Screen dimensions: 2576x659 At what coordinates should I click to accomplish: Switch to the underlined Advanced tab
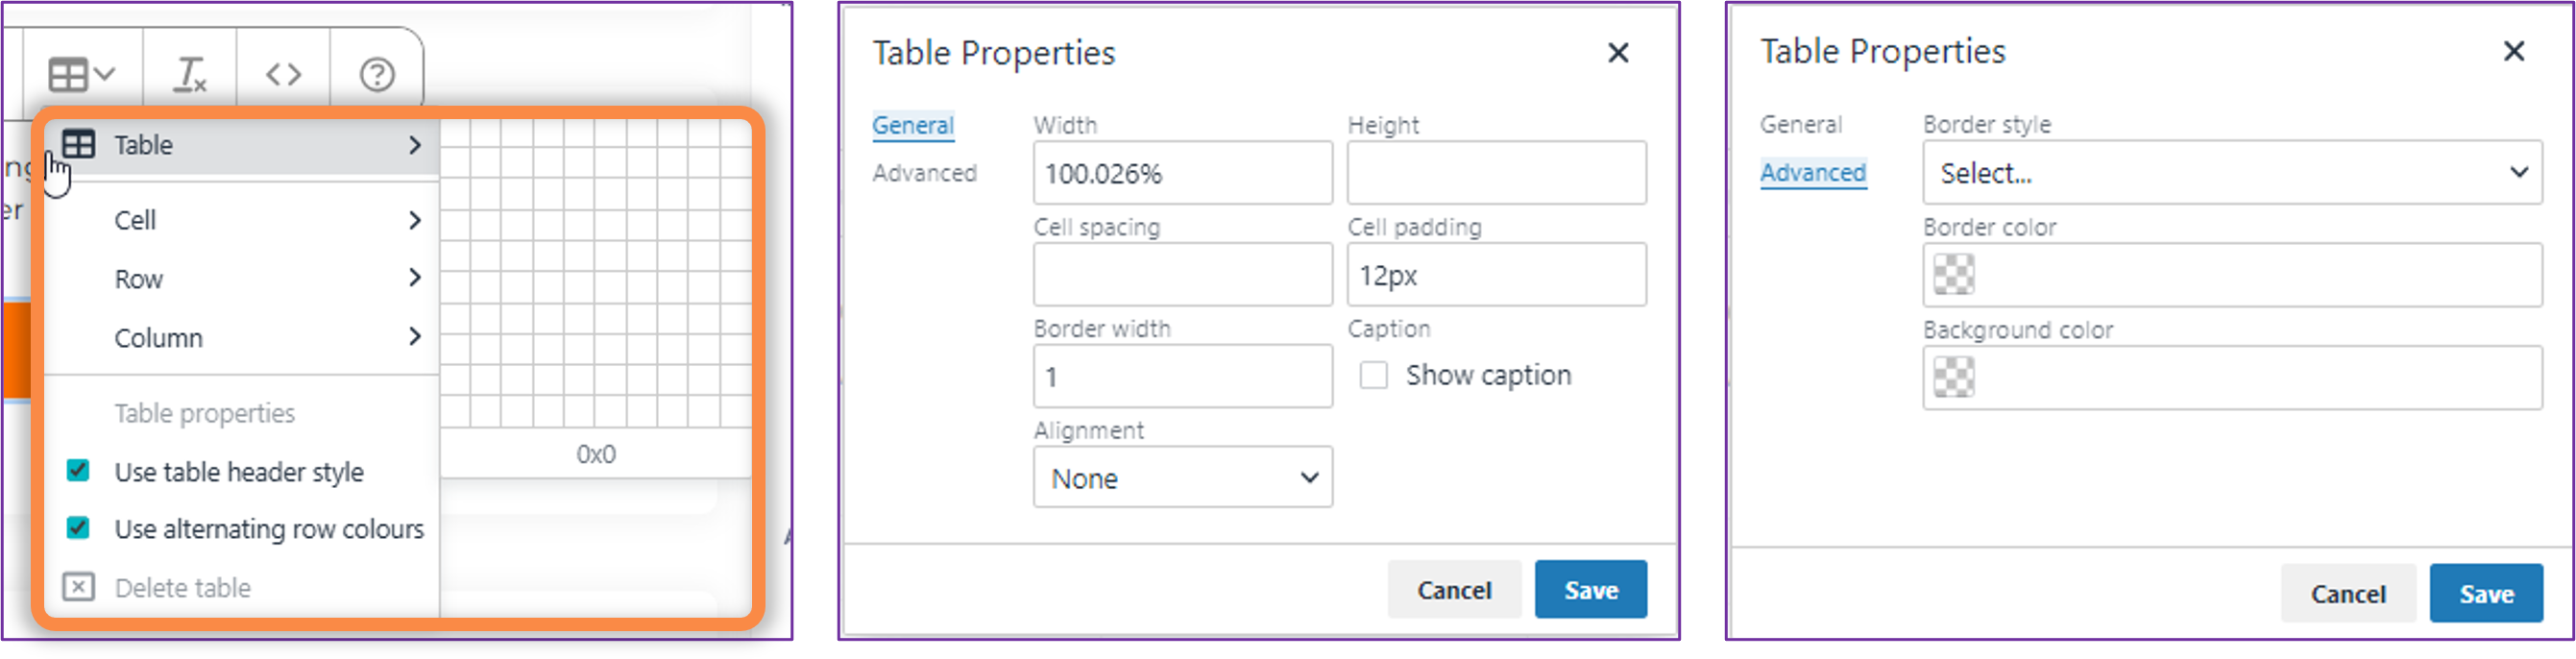1812,173
